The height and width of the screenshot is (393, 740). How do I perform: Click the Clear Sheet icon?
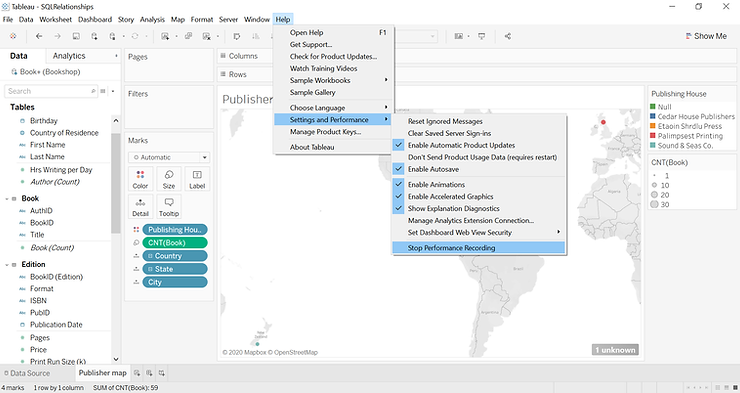(206, 36)
